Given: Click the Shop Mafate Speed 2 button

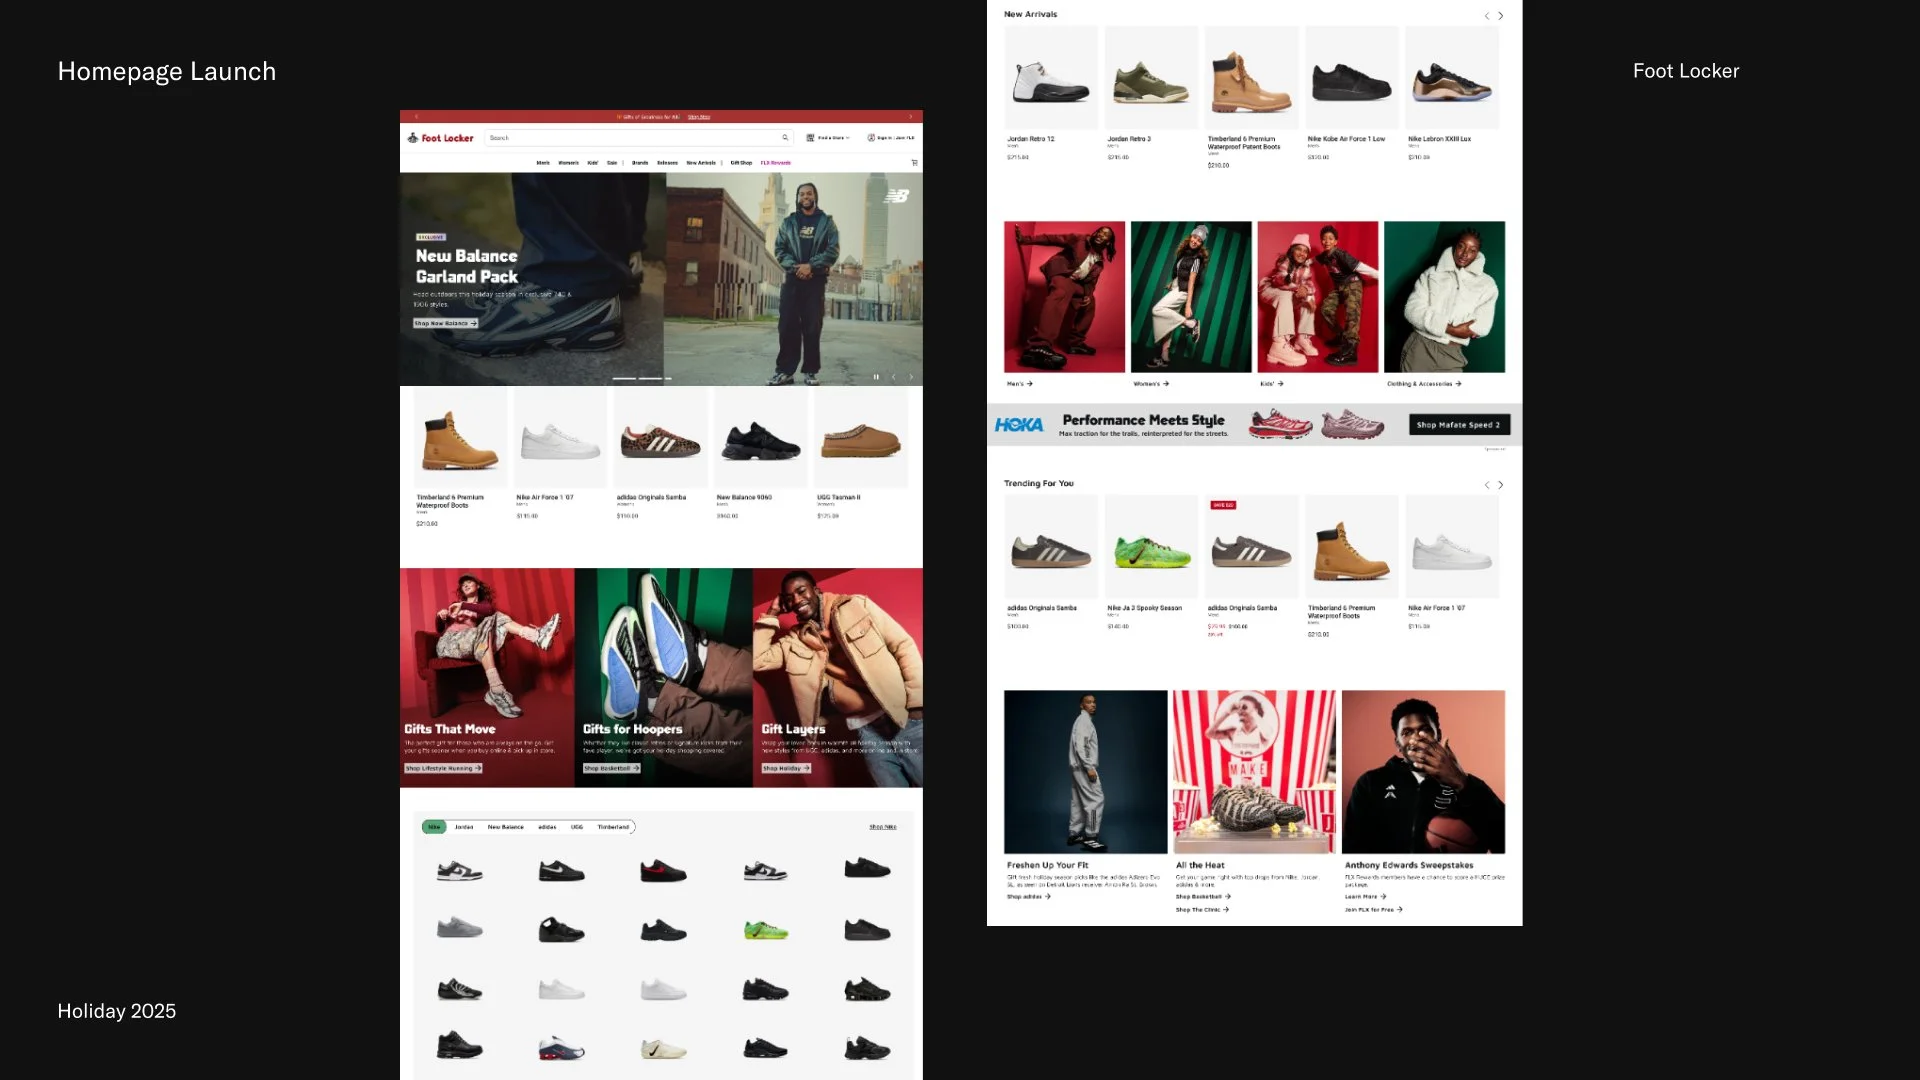Looking at the screenshot, I should (x=1459, y=425).
